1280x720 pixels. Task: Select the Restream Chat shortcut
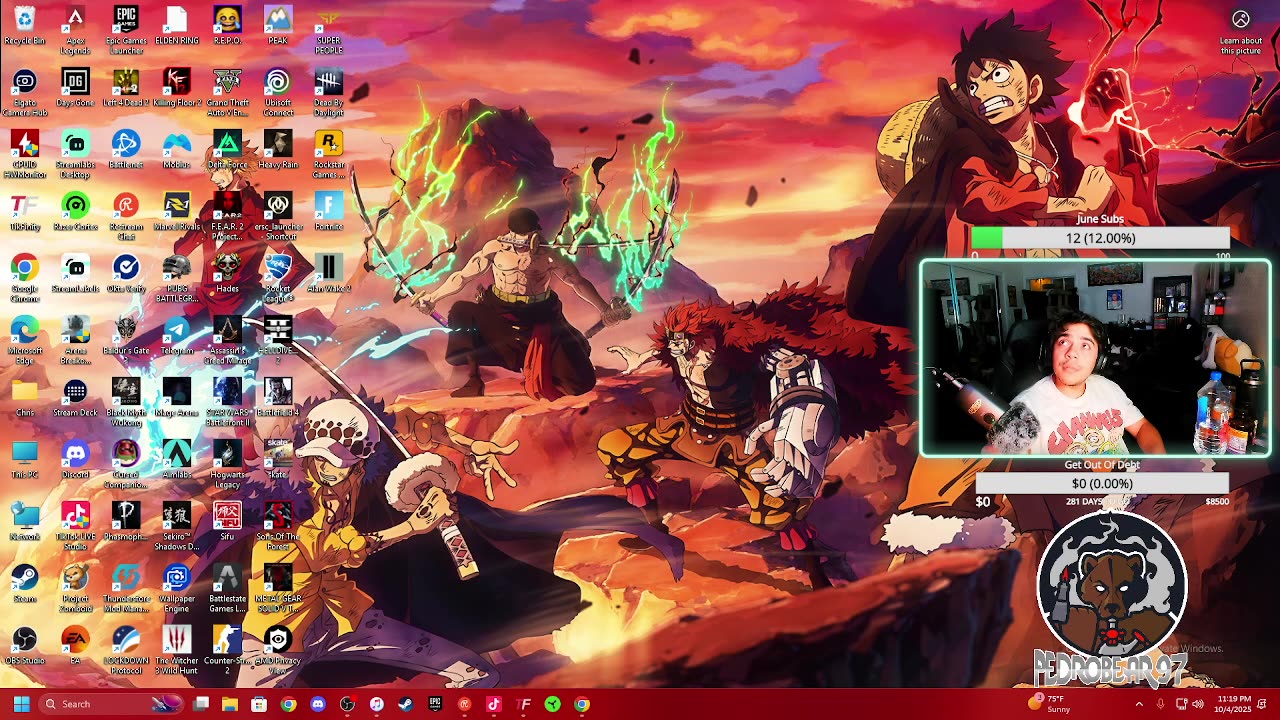tap(126, 216)
